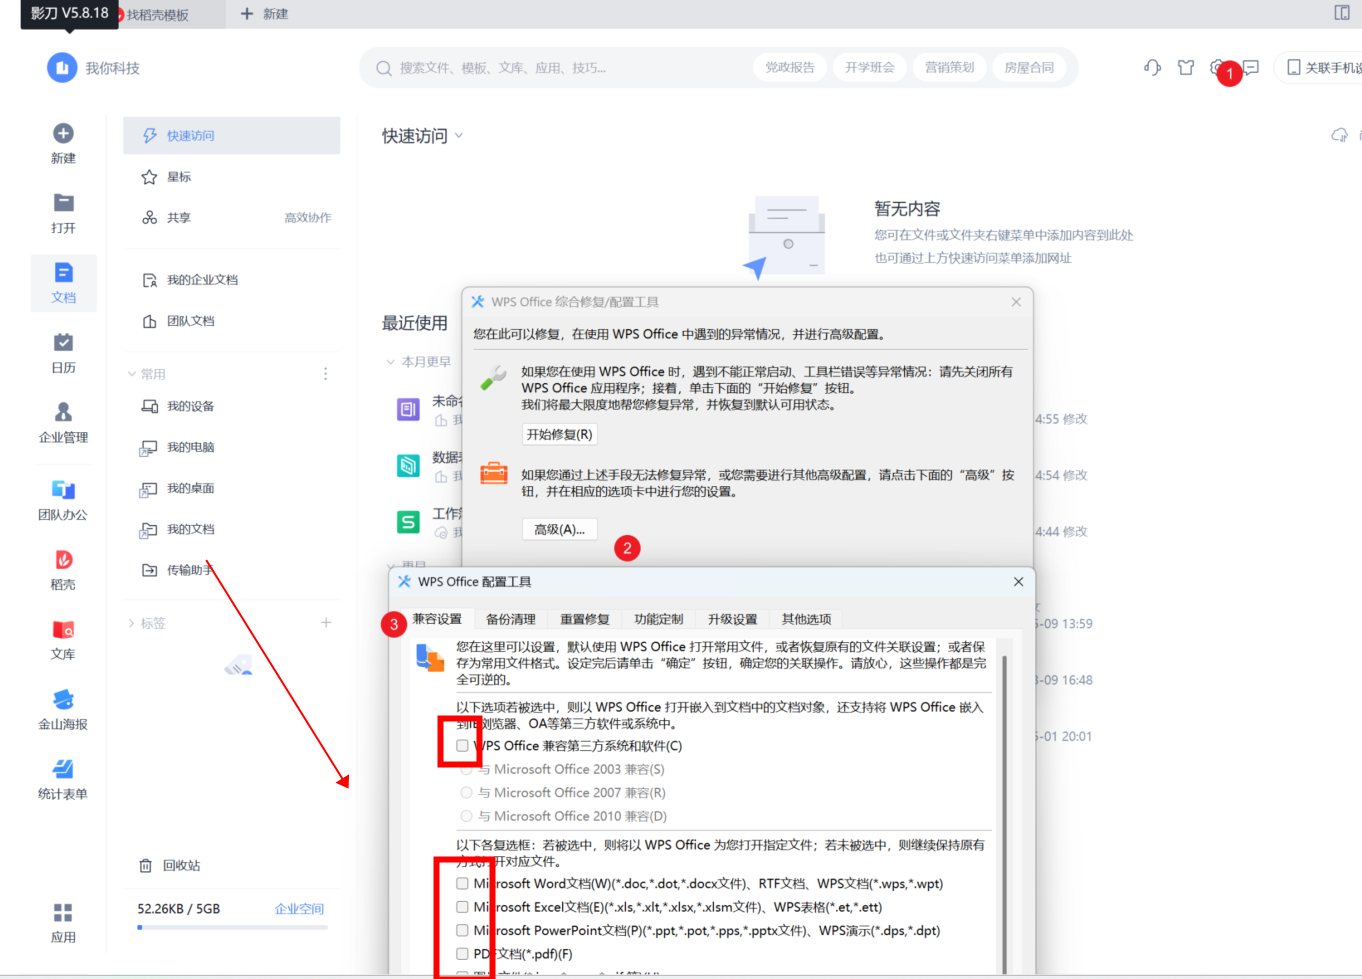Switch to the 备份清理 tab
Viewport: 1362px width, 979px height.
[x=511, y=619]
